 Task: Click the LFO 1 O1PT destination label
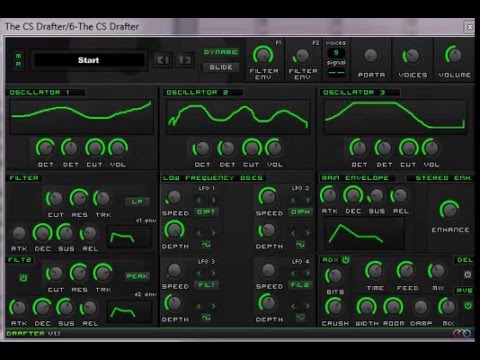[206, 212]
